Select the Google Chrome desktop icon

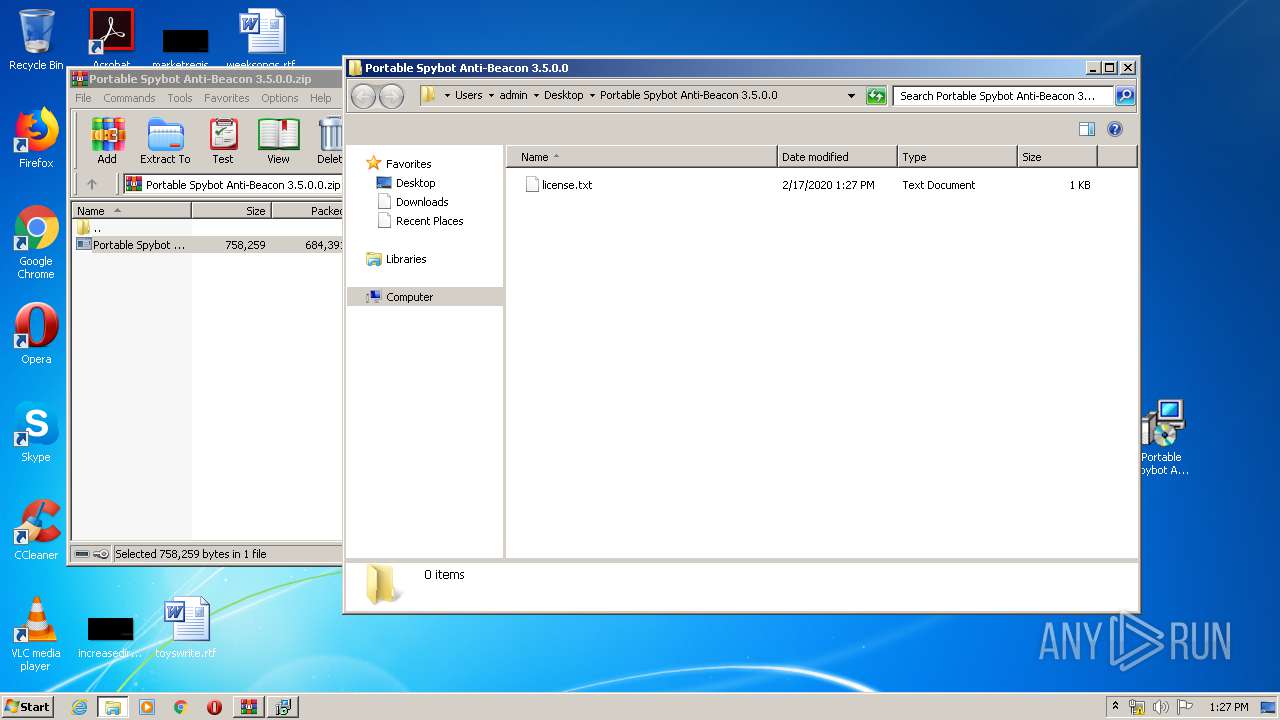click(36, 242)
